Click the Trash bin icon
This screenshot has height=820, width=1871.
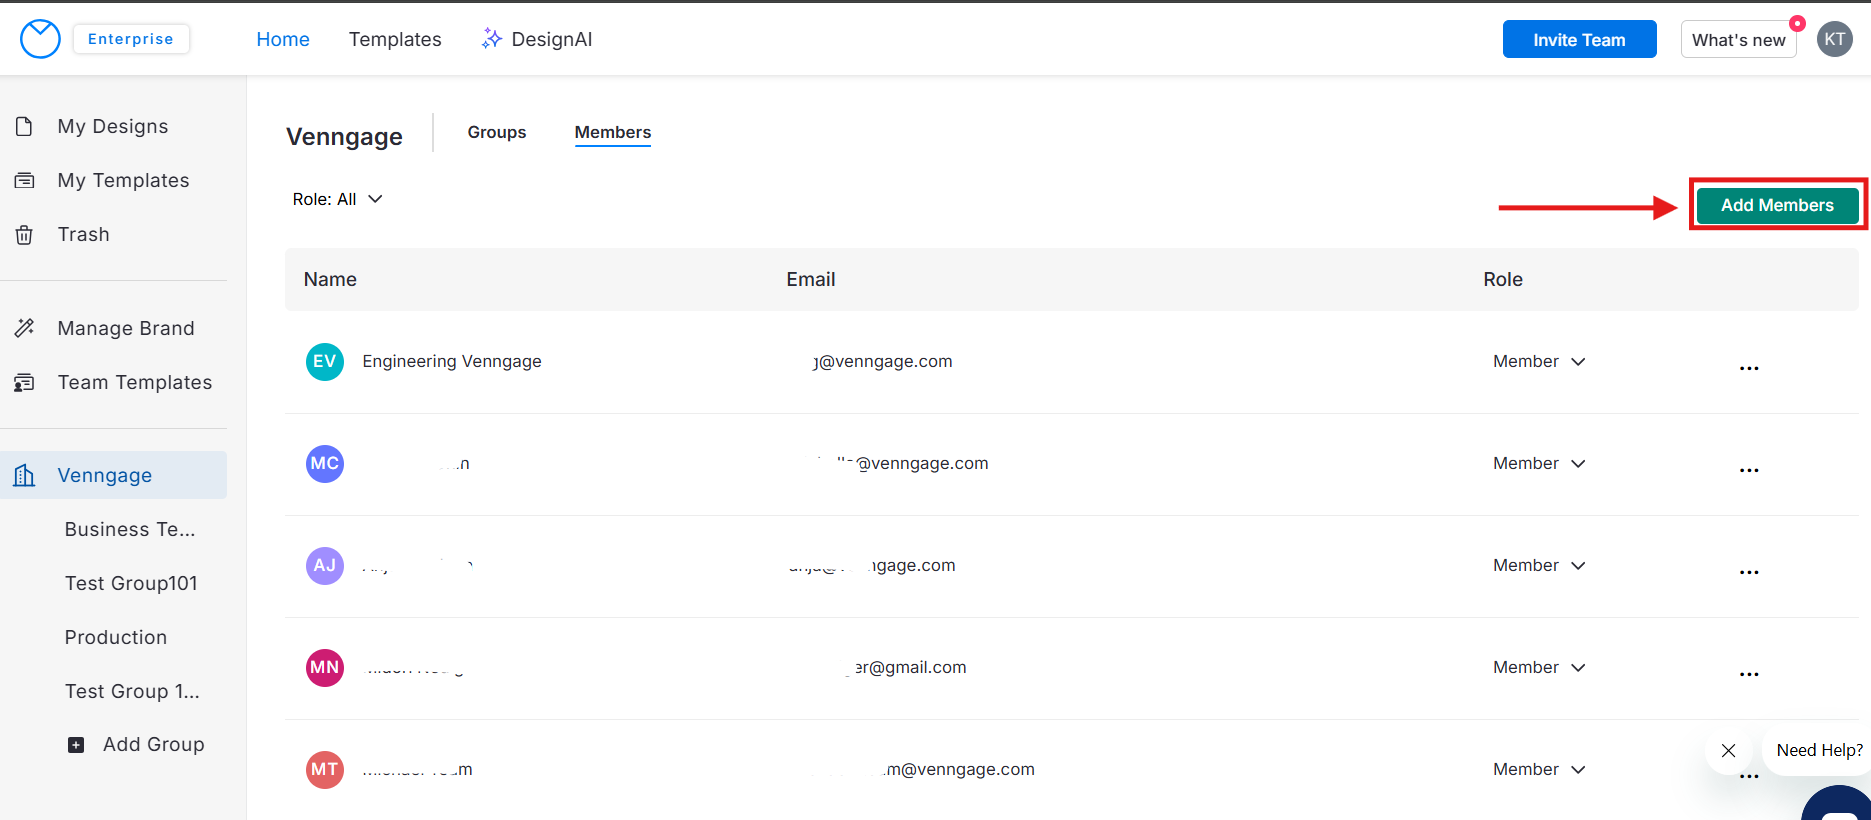click(x=24, y=235)
